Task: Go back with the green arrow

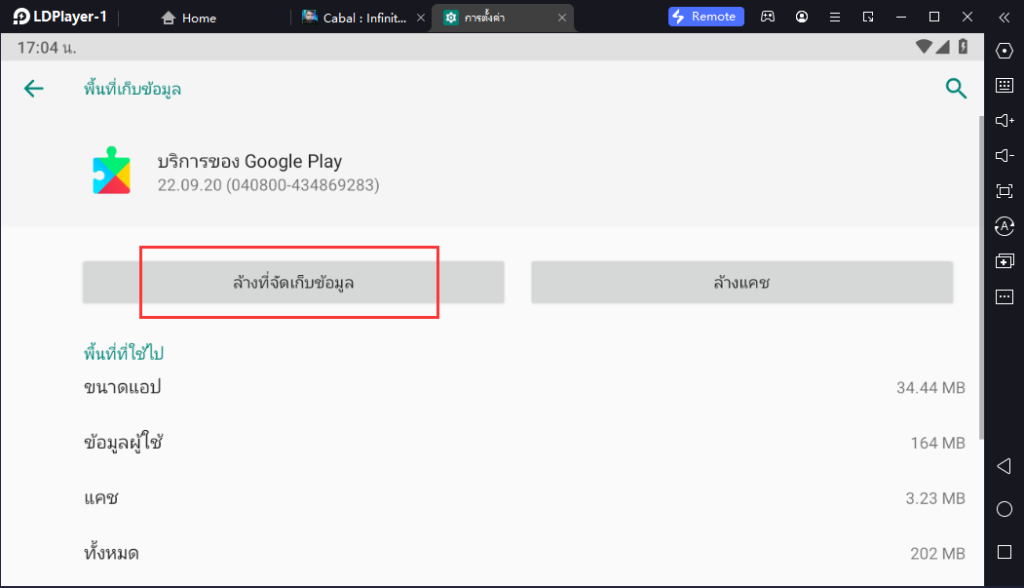Action: (33, 88)
